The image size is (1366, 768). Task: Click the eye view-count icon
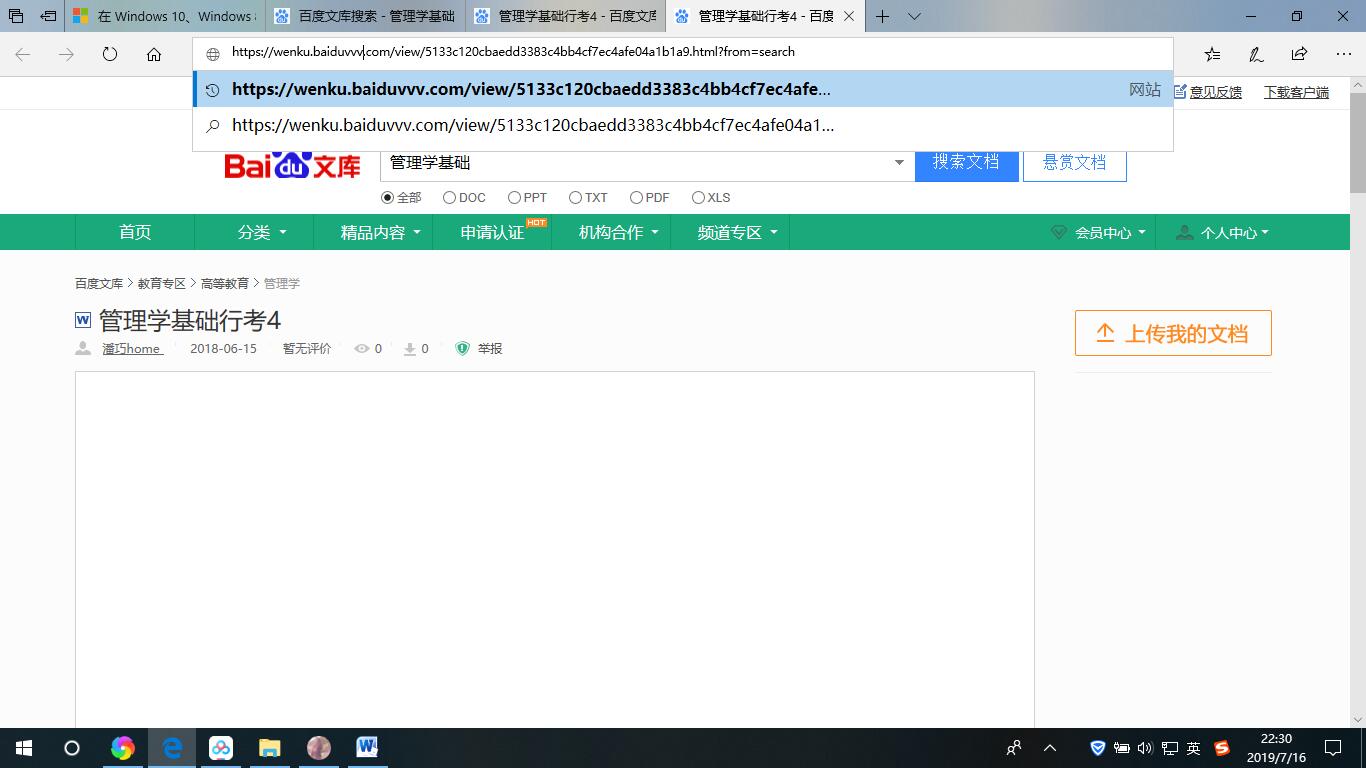click(364, 348)
